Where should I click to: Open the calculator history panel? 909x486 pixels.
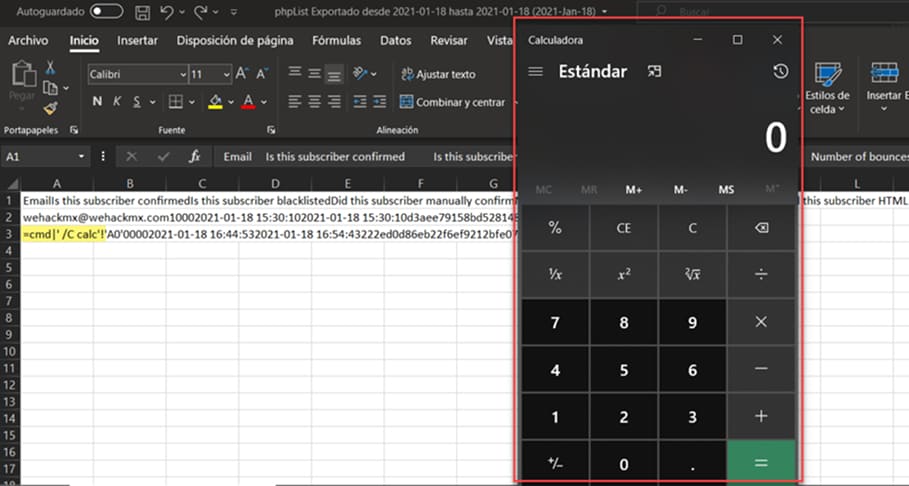[x=780, y=72]
